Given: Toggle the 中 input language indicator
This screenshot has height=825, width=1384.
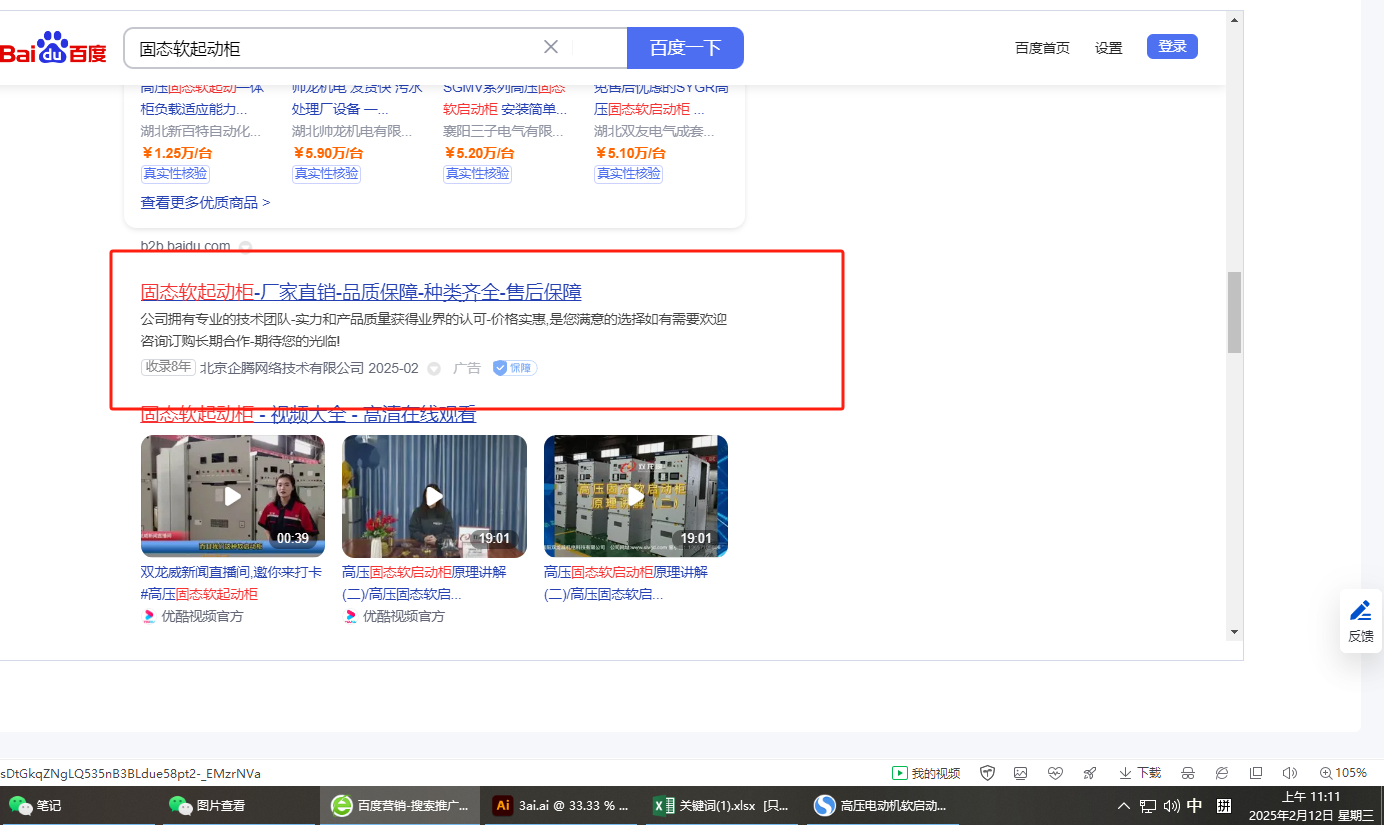Looking at the screenshot, I should [1194, 806].
